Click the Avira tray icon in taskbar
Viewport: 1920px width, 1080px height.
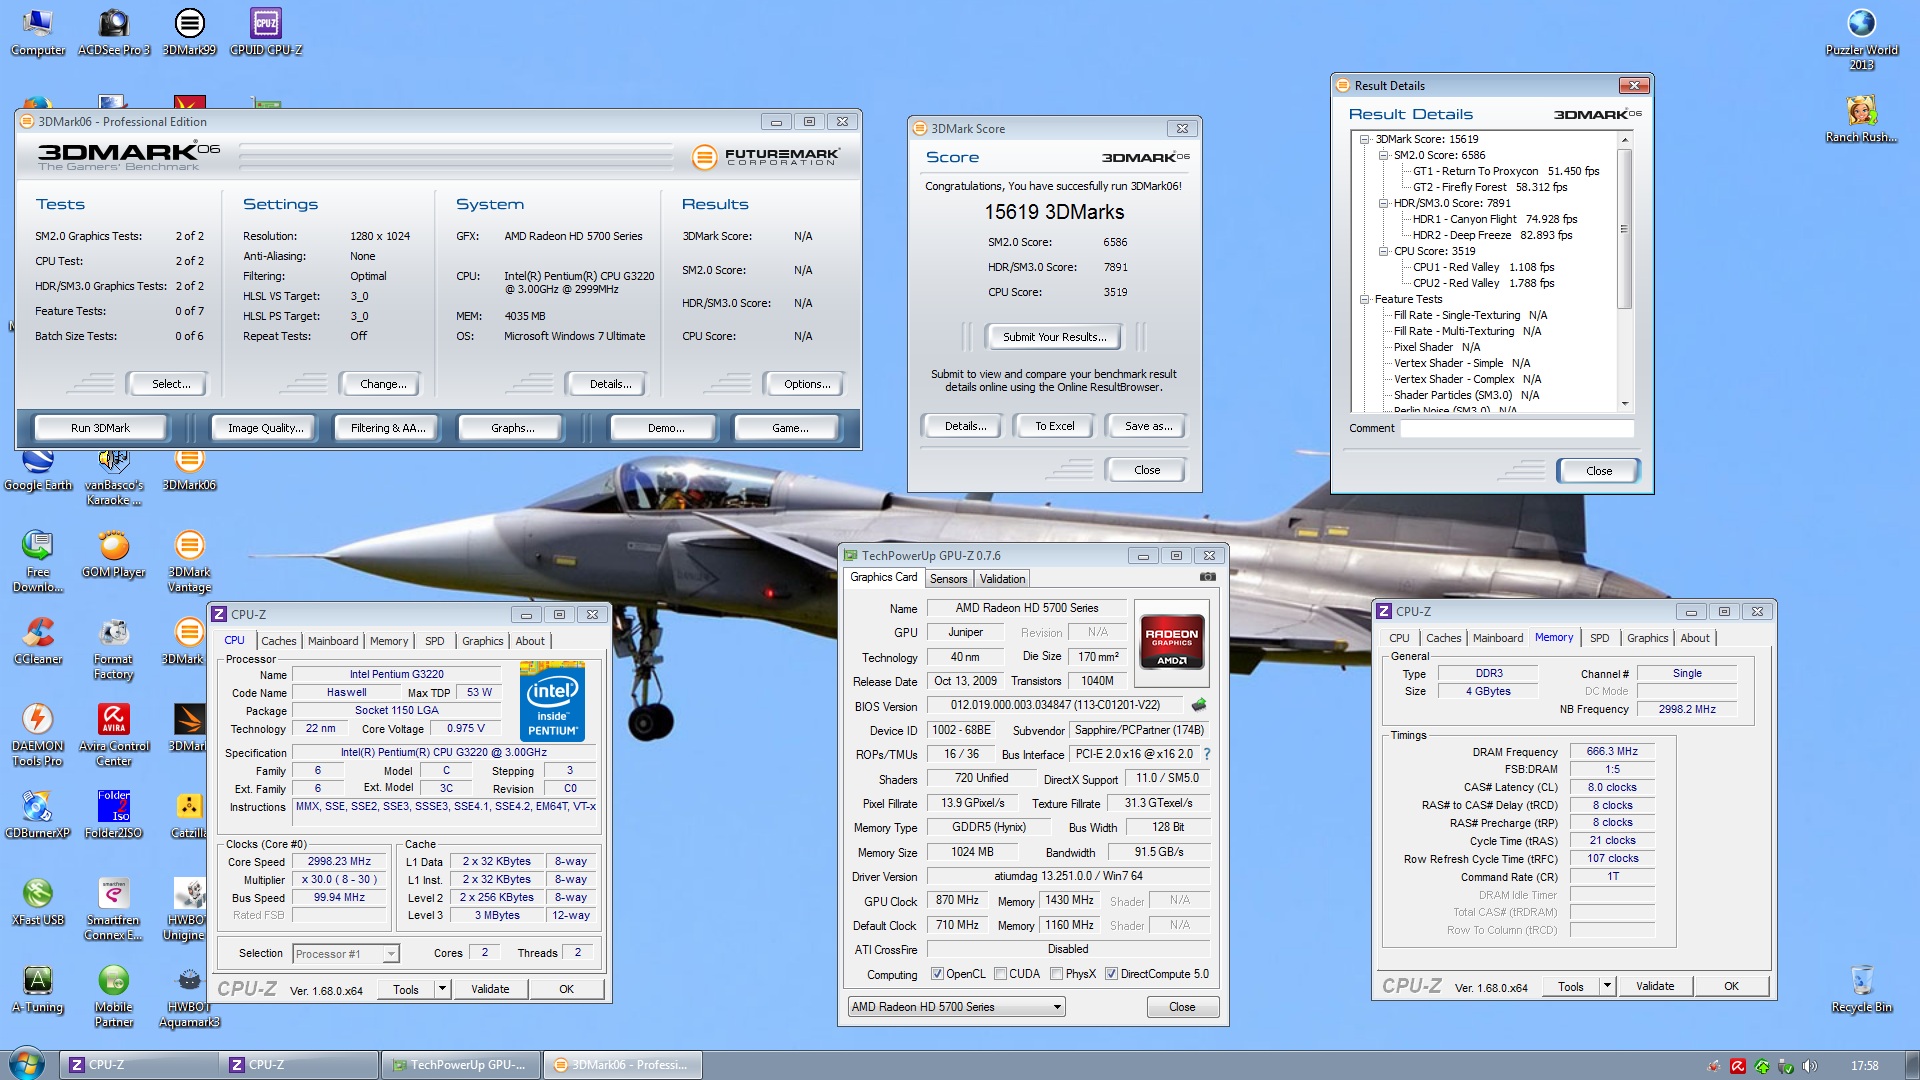pyautogui.click(x=1738, y=1066)
